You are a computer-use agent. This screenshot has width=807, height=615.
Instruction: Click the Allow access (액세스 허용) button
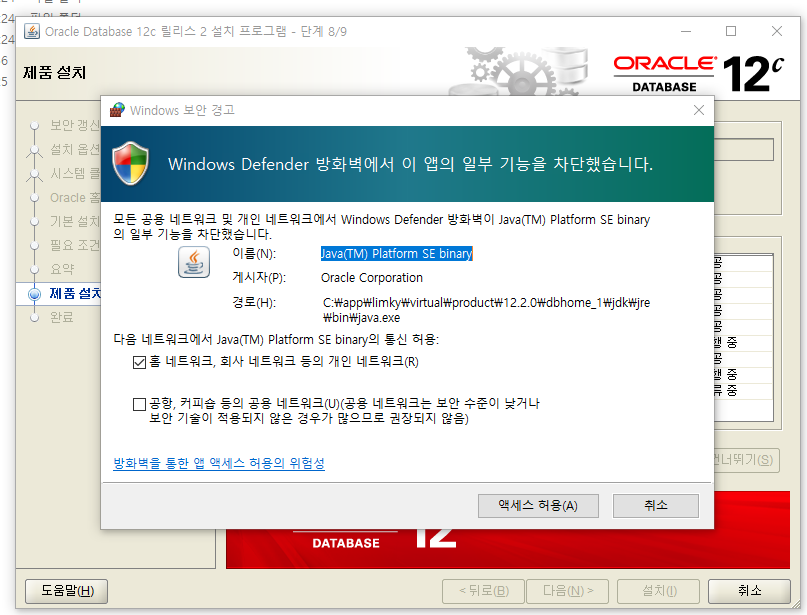(x=538, y=506)
